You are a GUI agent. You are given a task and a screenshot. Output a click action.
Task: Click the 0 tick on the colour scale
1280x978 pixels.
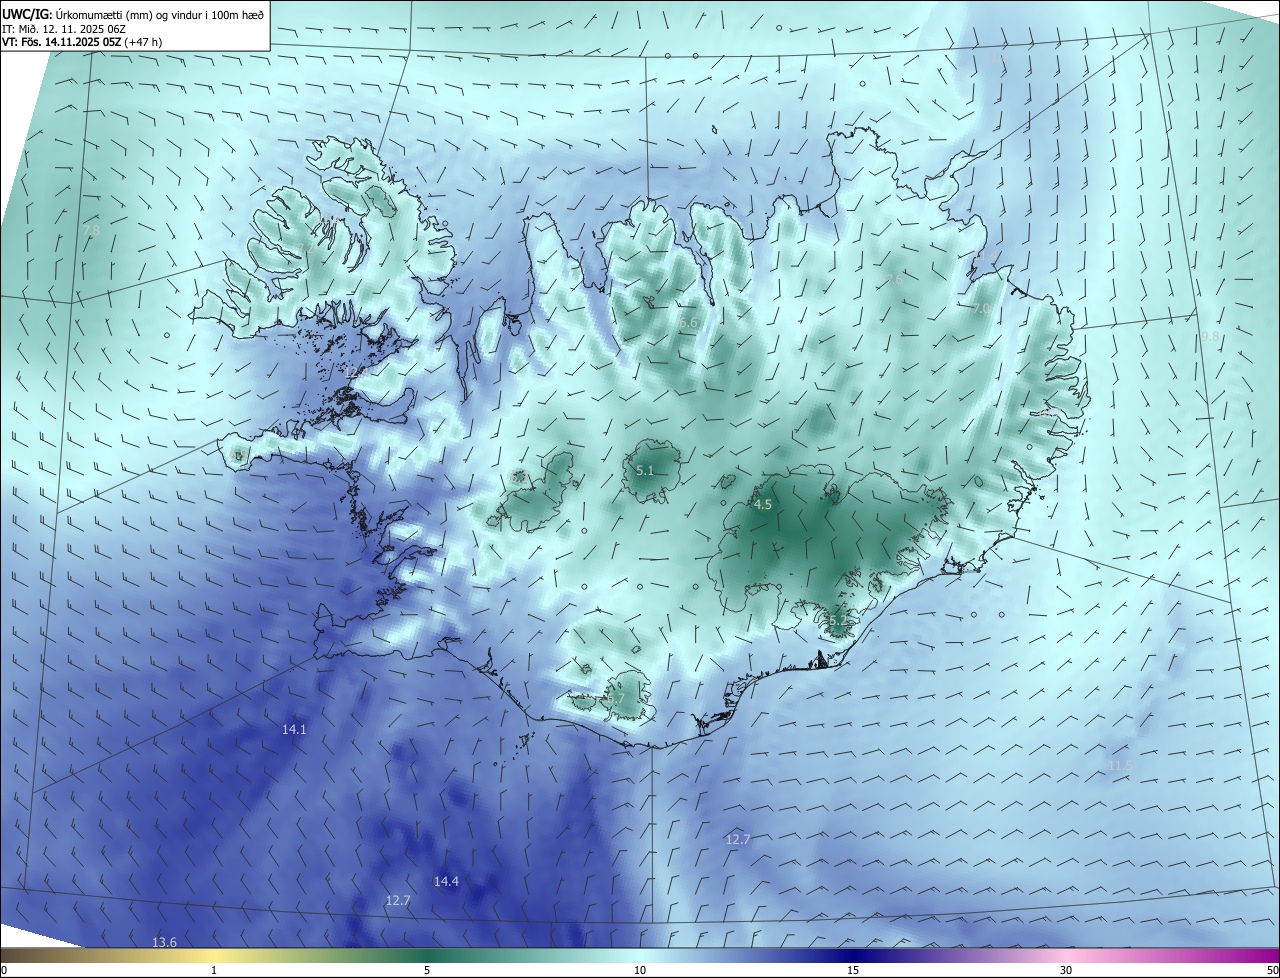[x=4, y=970]
